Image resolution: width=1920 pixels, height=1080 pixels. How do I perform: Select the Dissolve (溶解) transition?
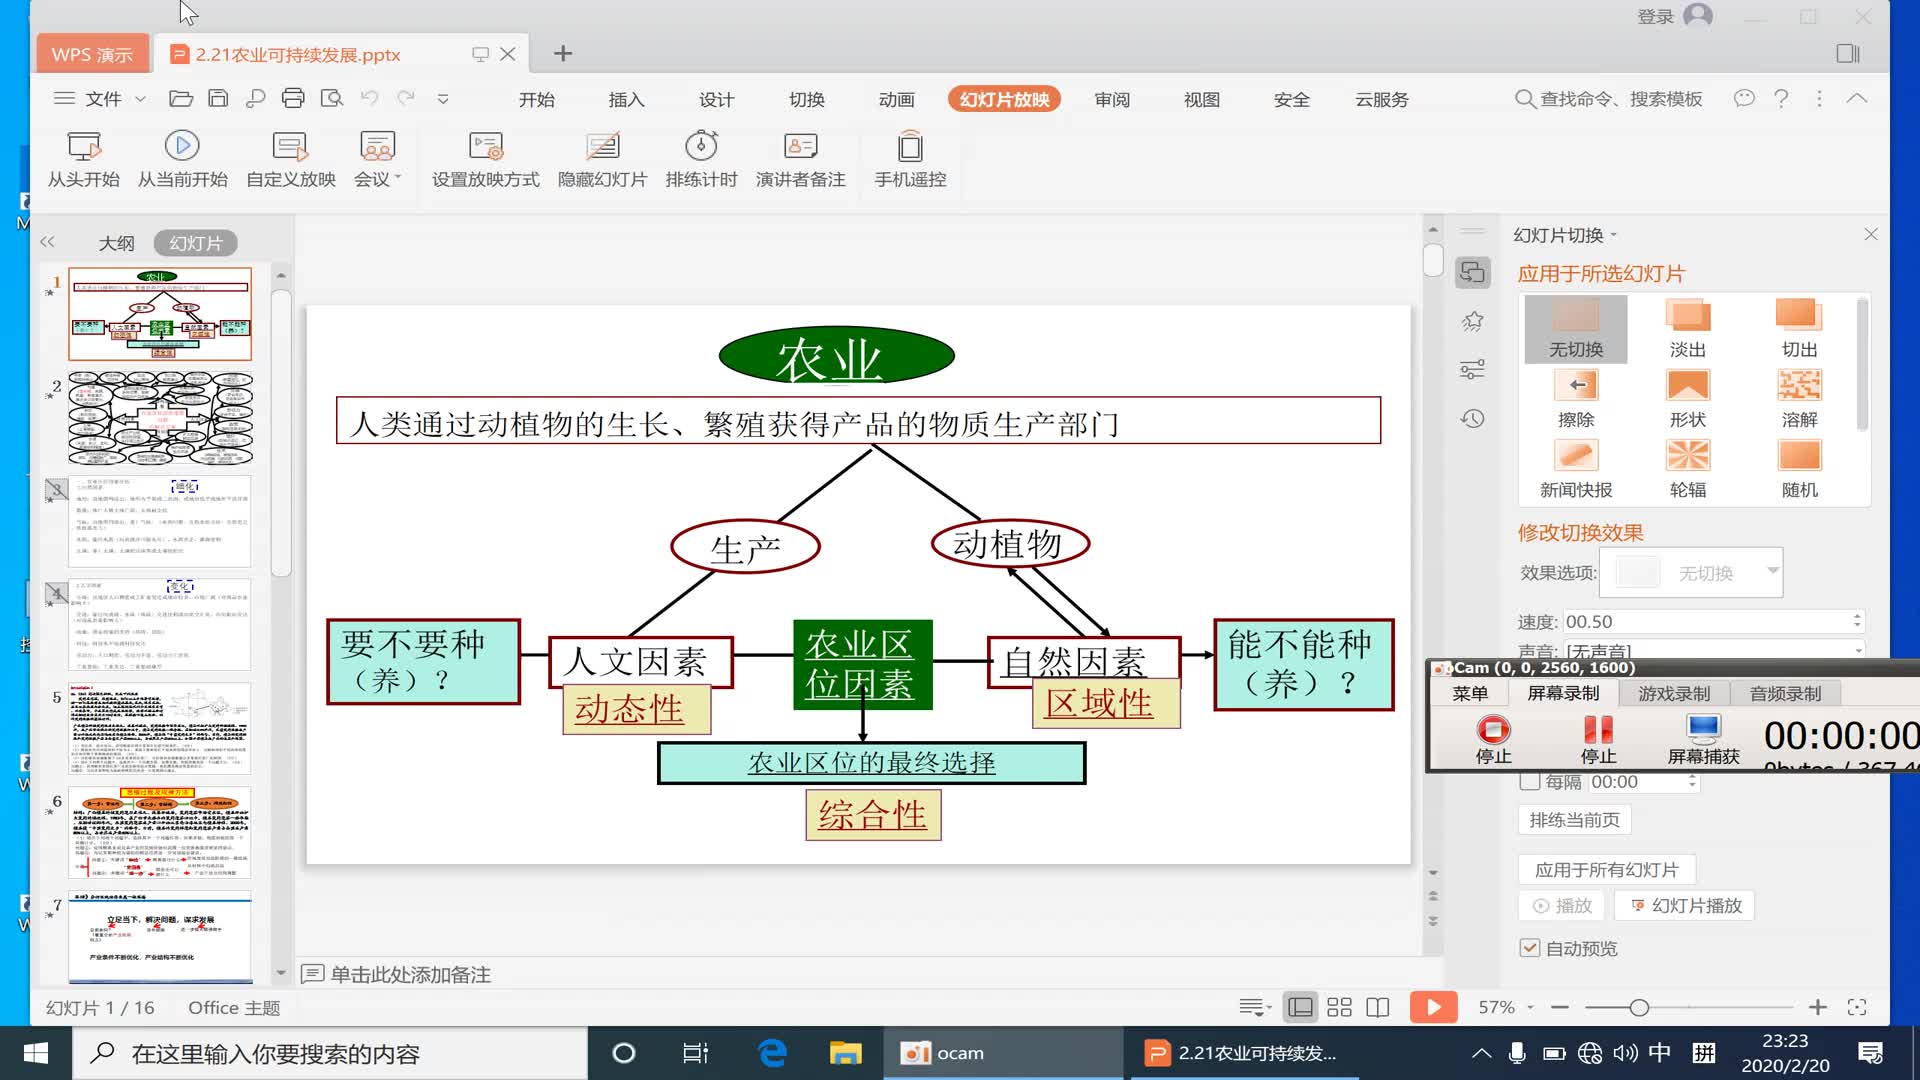click(1799, 399)
